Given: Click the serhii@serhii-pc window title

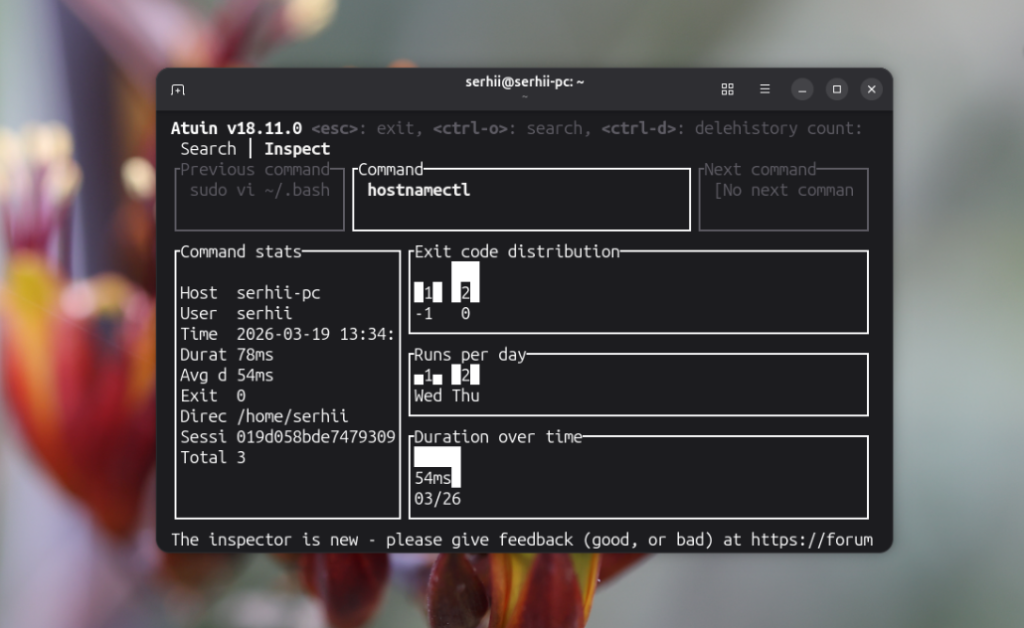Looking at the screenshot, I should tap(524, 82).
